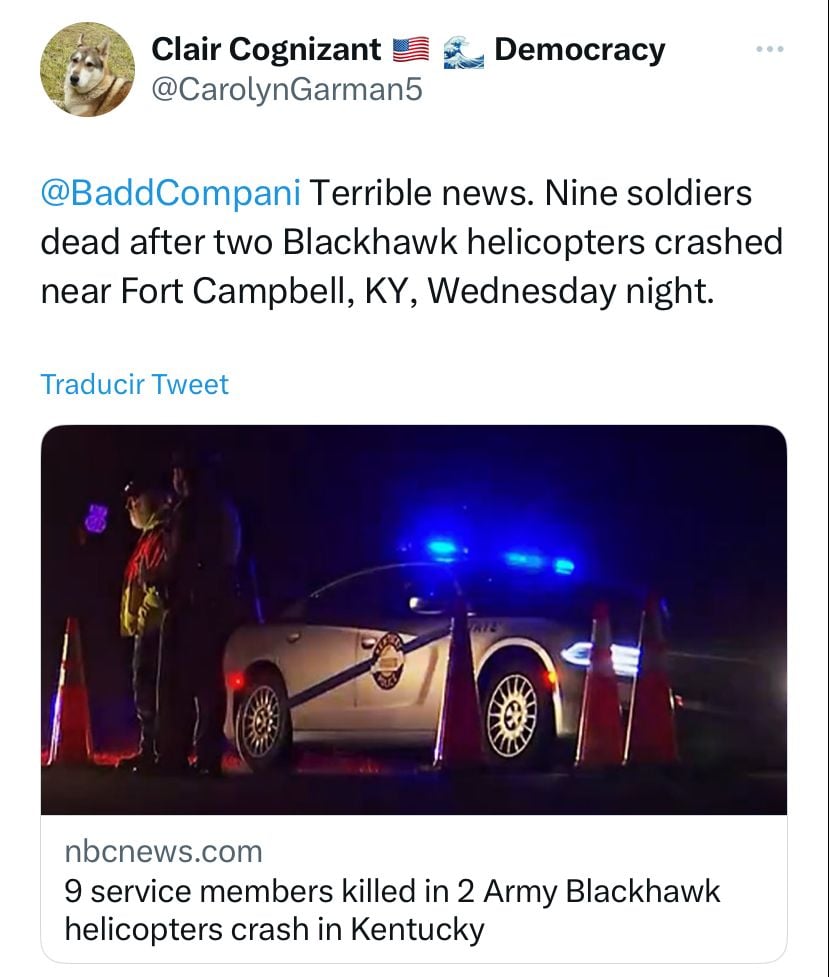
Task: Click the police car door emblem
Action: 390,662
